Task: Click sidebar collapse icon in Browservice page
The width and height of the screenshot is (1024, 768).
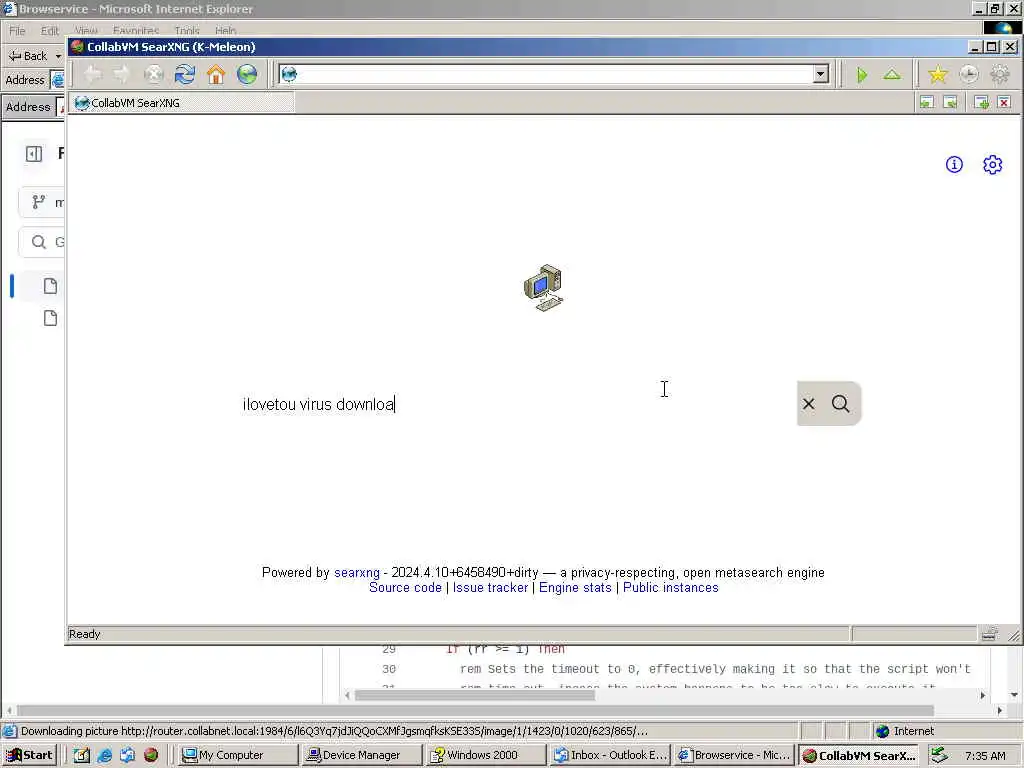Action: coord(34,153)
